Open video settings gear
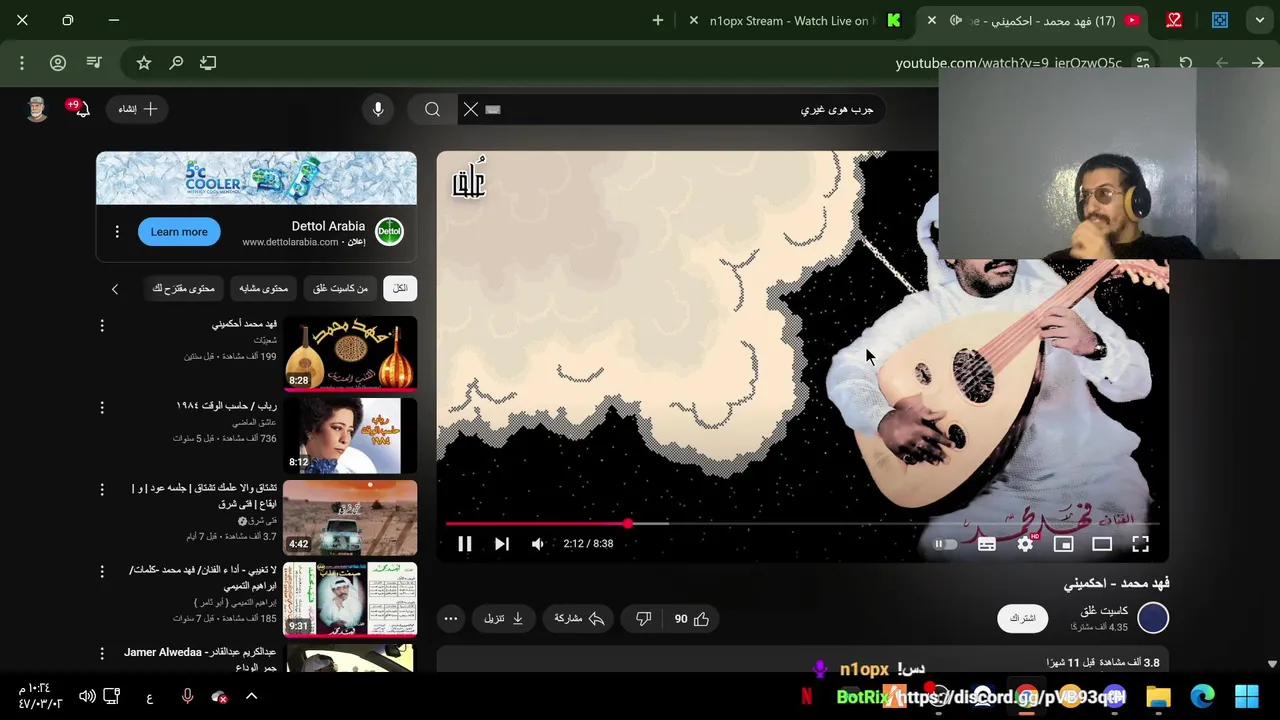 point(1025,544)
